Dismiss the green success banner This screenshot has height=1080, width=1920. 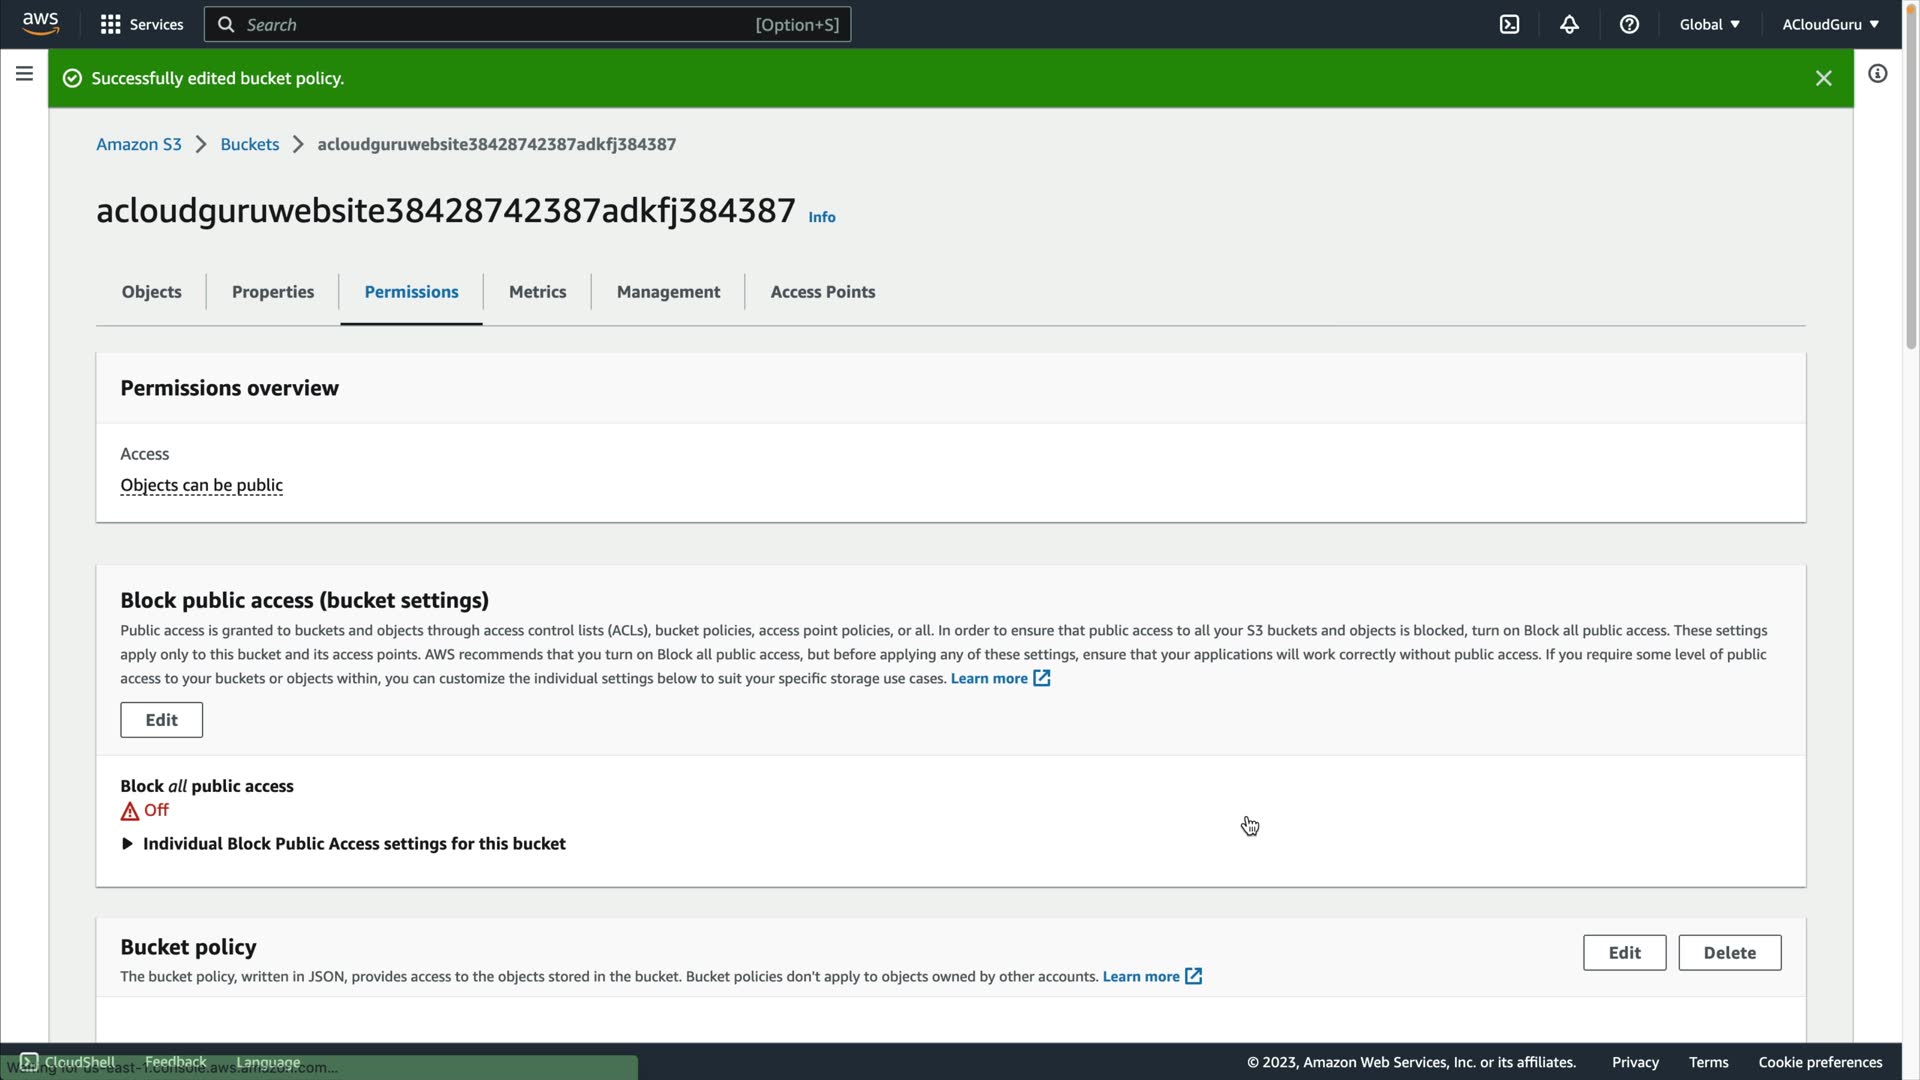[x=1823, y=78]
